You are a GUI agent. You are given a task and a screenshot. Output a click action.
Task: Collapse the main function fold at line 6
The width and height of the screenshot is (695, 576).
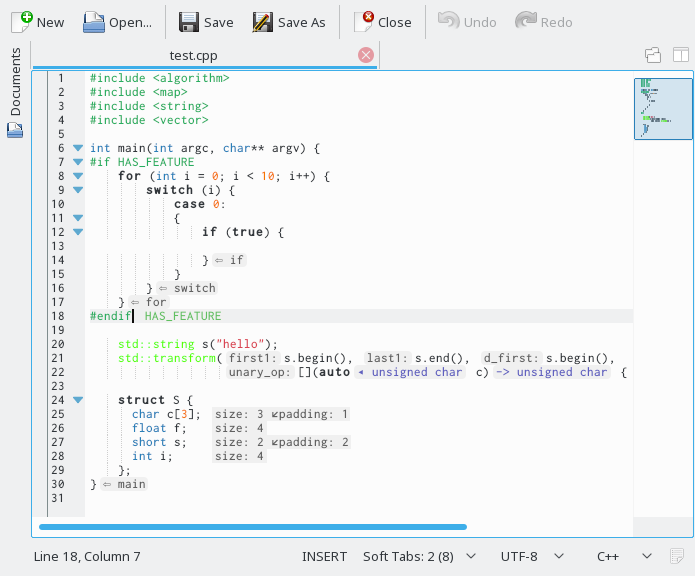(78, 148)
